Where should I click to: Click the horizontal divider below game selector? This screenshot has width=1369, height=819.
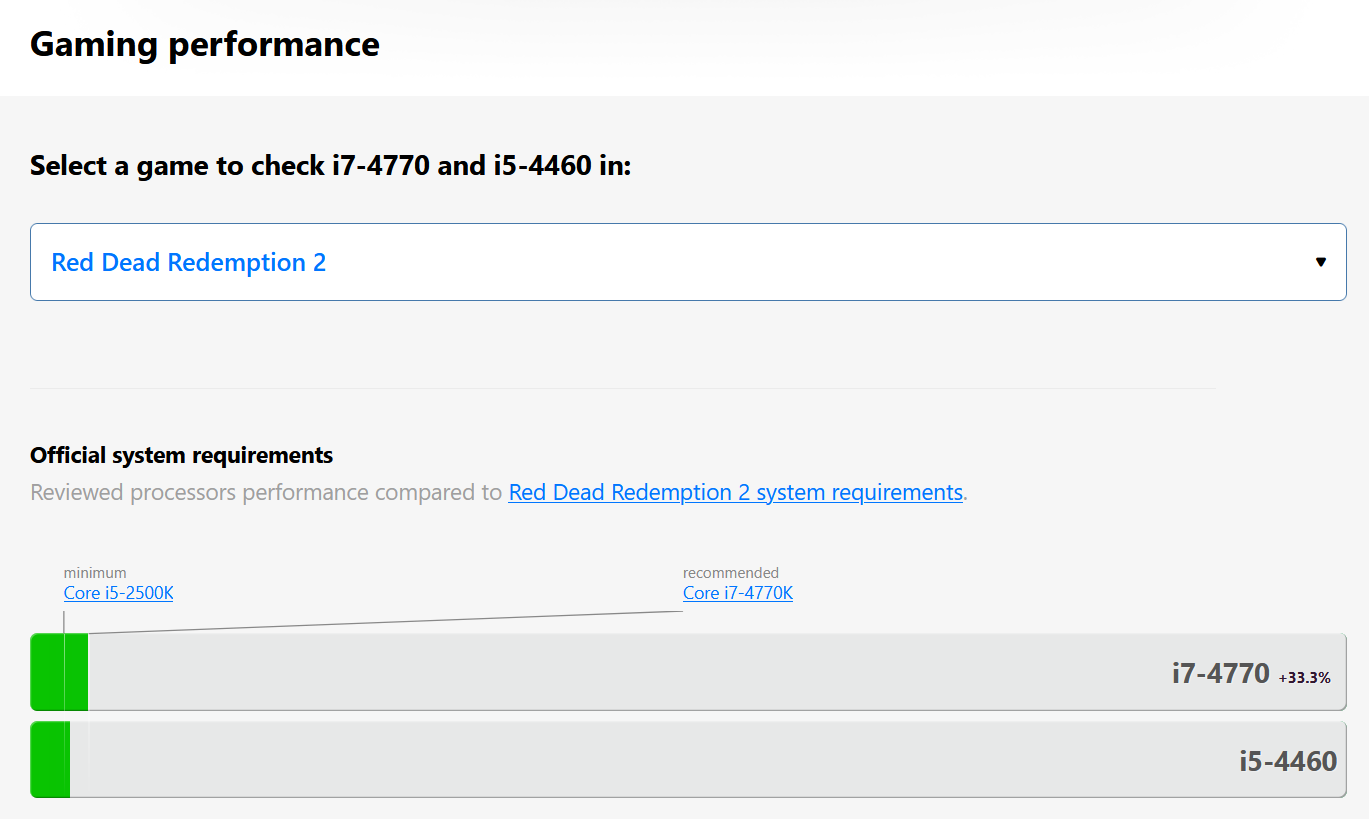tap(623, 388)
